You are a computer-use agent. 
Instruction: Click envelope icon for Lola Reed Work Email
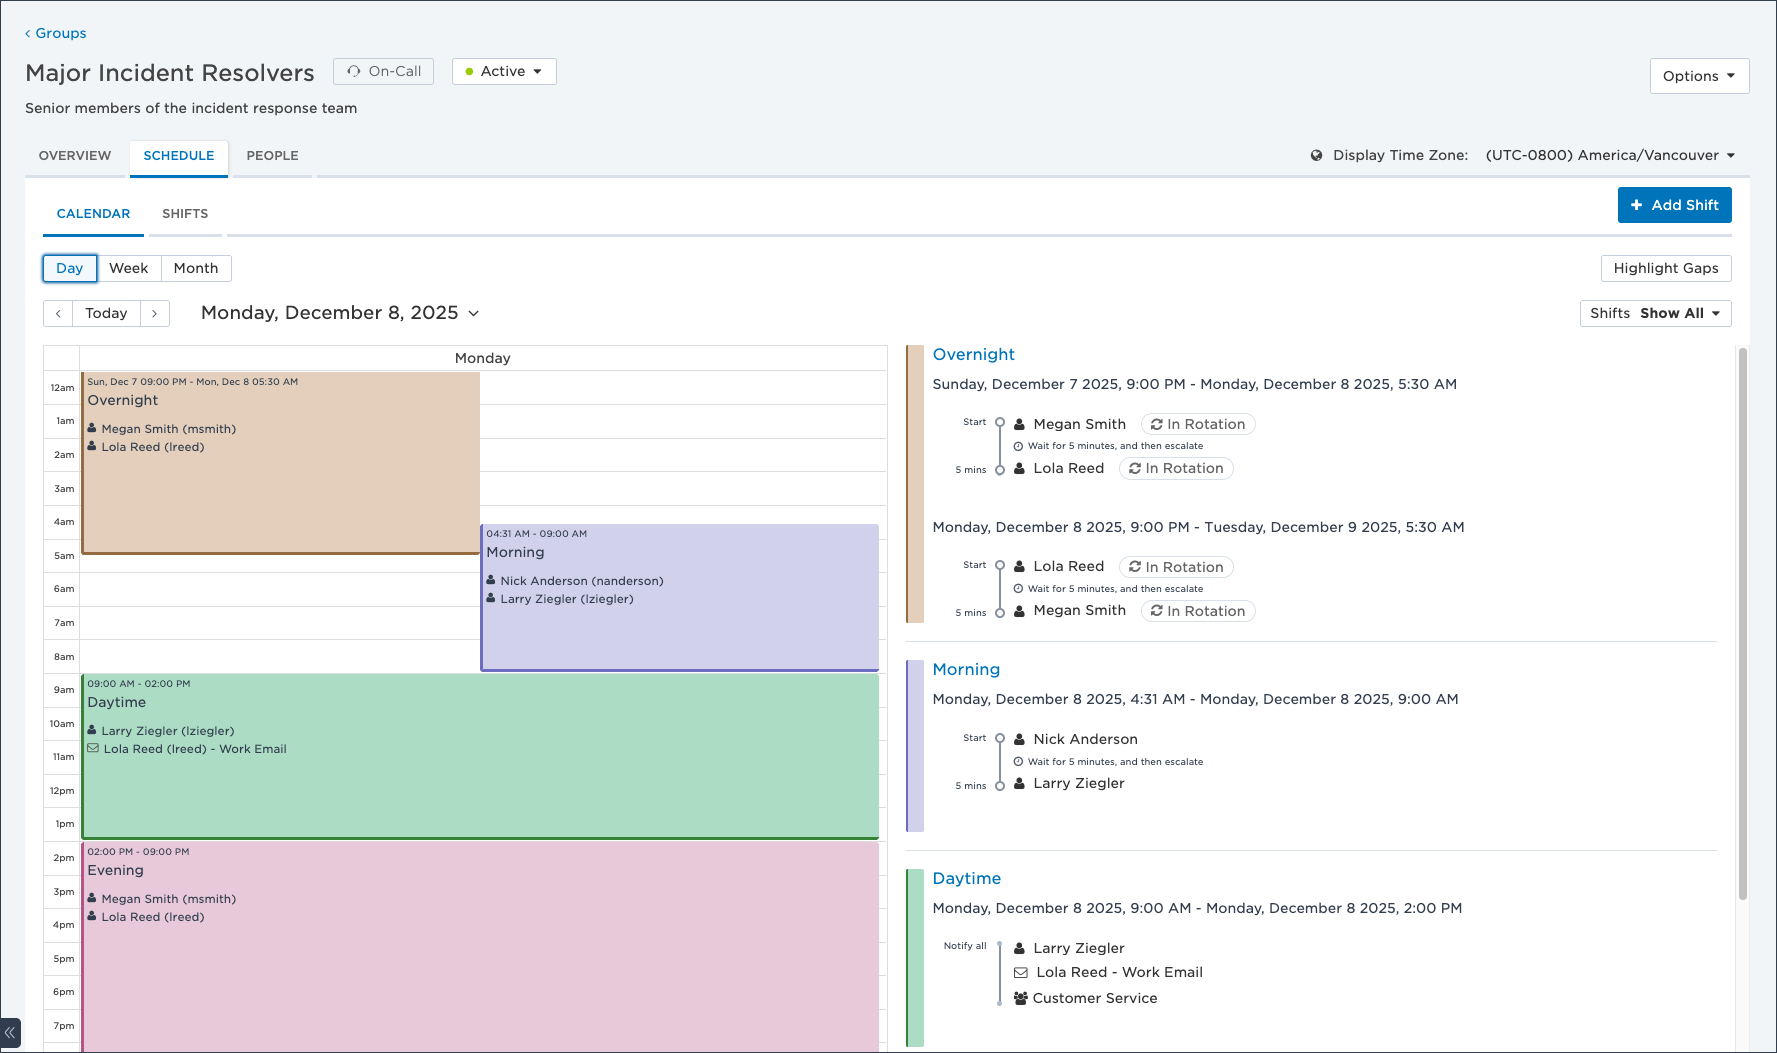(x=1020, y=972)
